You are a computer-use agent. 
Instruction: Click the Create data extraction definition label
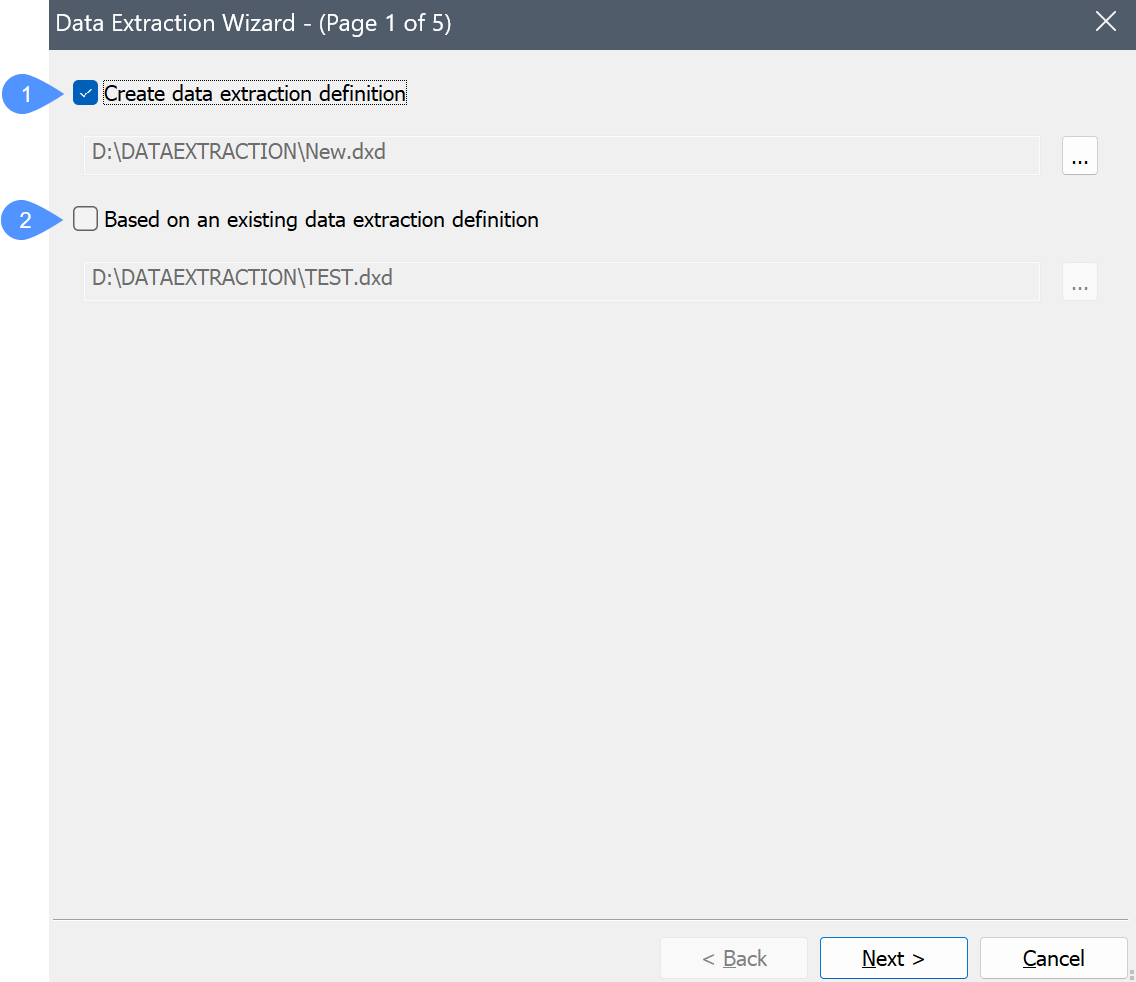pyautogui.click(x=255, y=94)
